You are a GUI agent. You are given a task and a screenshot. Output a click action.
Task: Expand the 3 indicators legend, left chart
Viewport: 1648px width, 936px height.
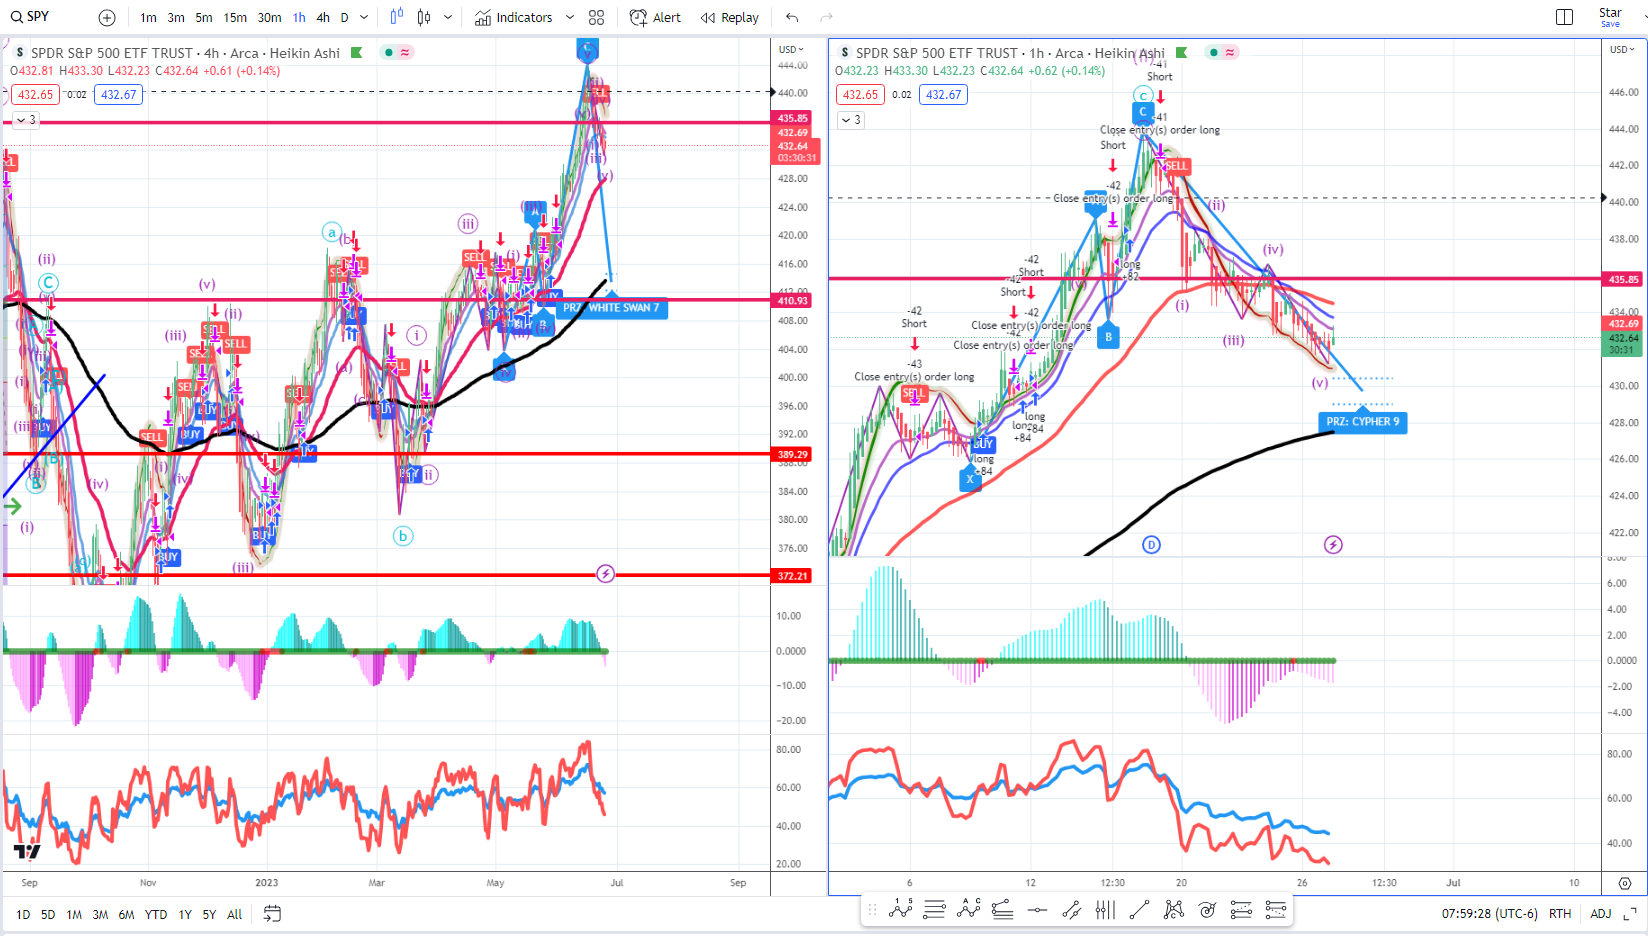26,120
